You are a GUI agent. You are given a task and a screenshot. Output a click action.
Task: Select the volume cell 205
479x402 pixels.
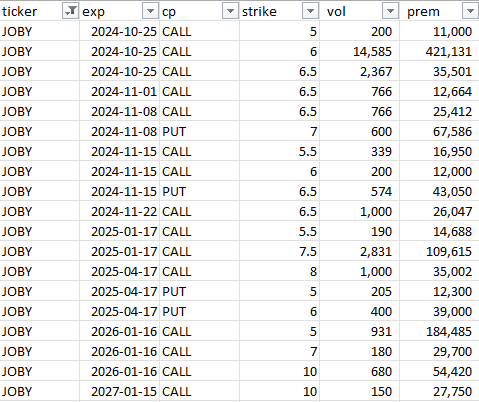[359, 291]
